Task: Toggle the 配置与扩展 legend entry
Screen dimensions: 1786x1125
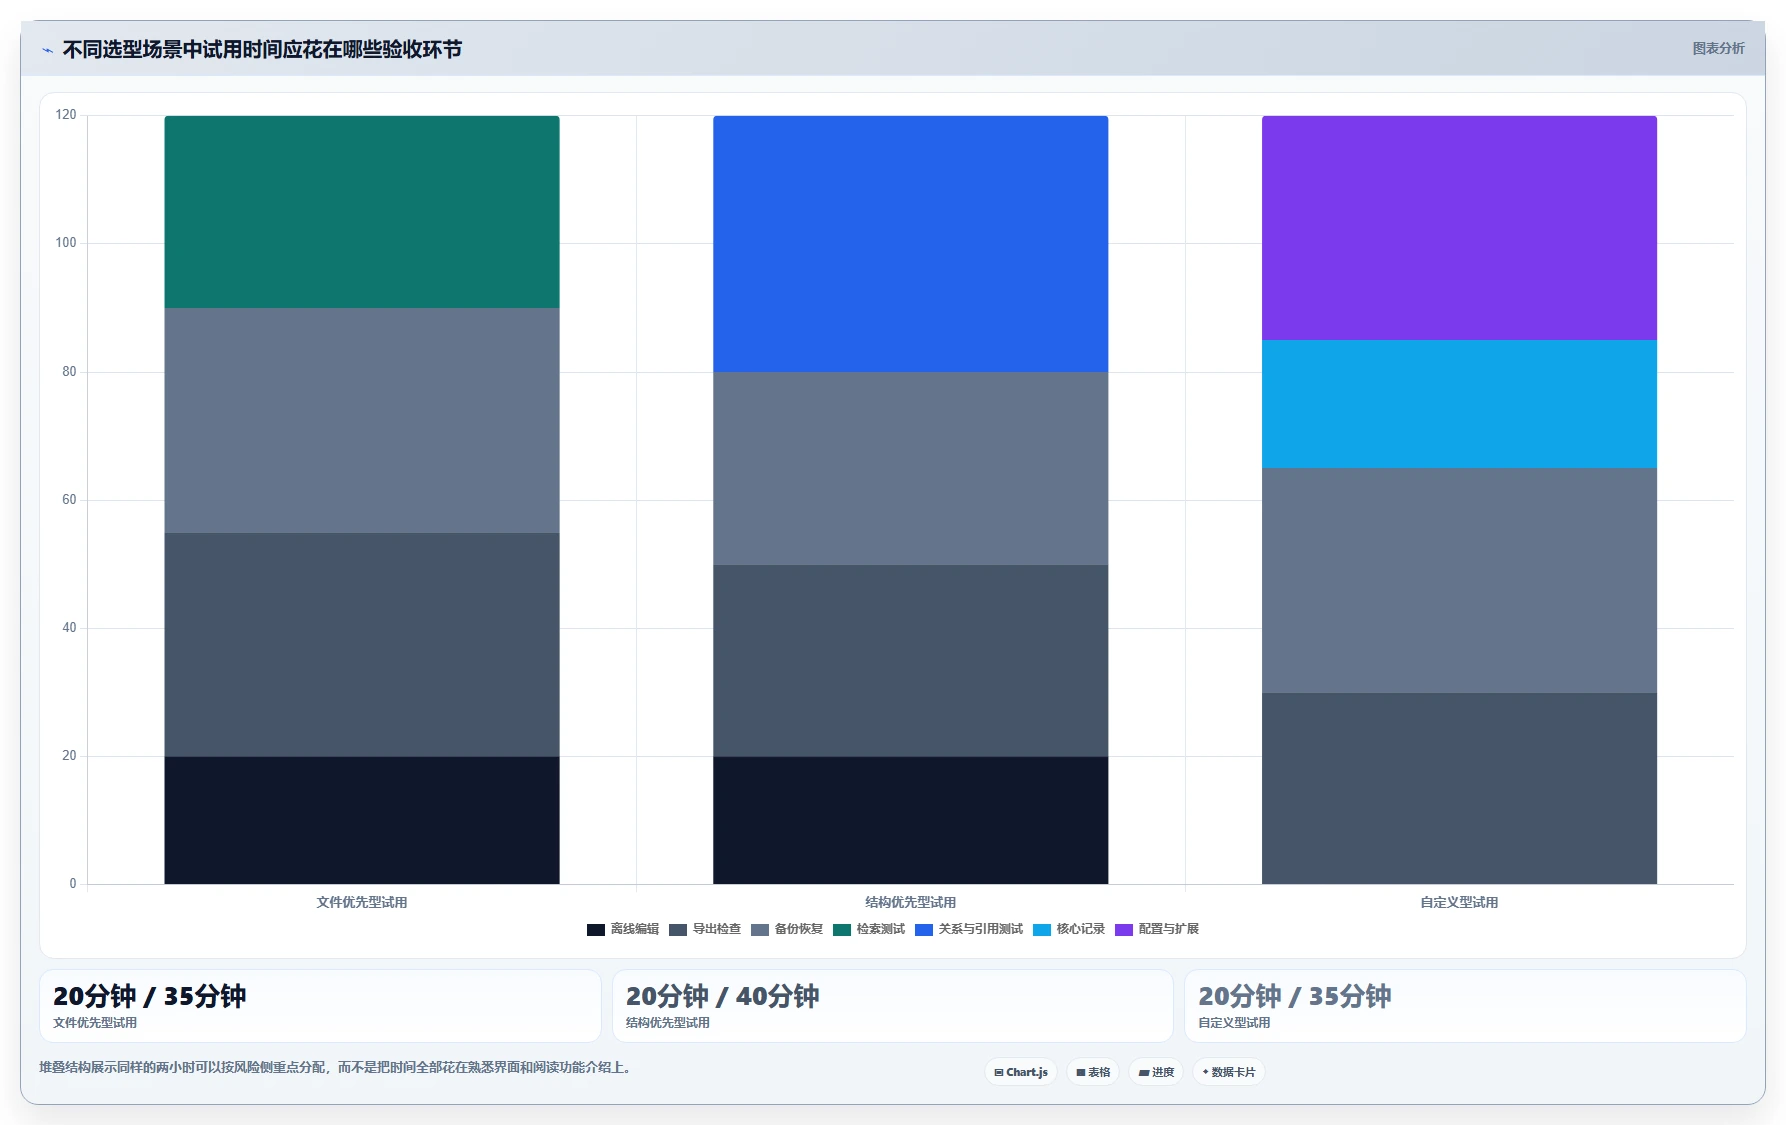Action: tap(1157, 929)
